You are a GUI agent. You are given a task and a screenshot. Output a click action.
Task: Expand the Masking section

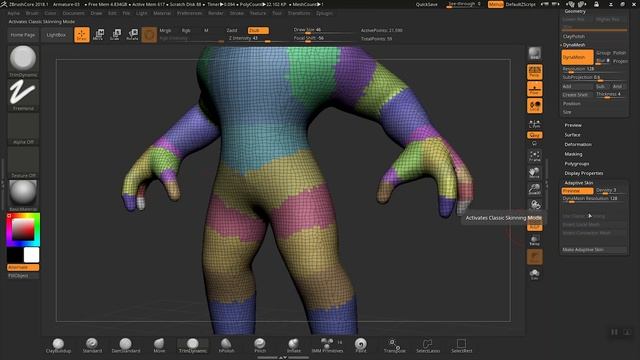[x=573, y=154]
